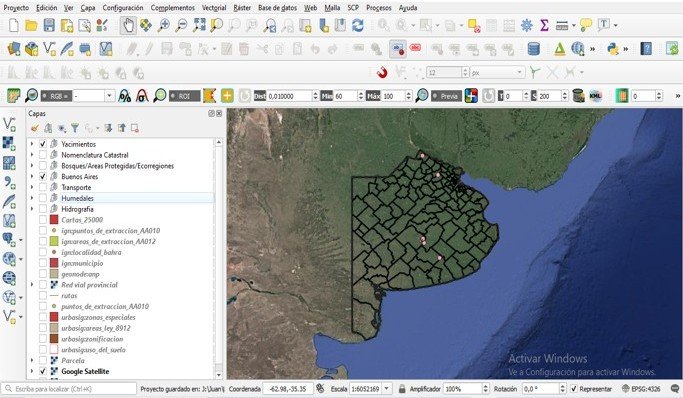This screenshot has width=683, height=398.
Task: Open layer styling brush in Capas panel
Action: [35, 128]
